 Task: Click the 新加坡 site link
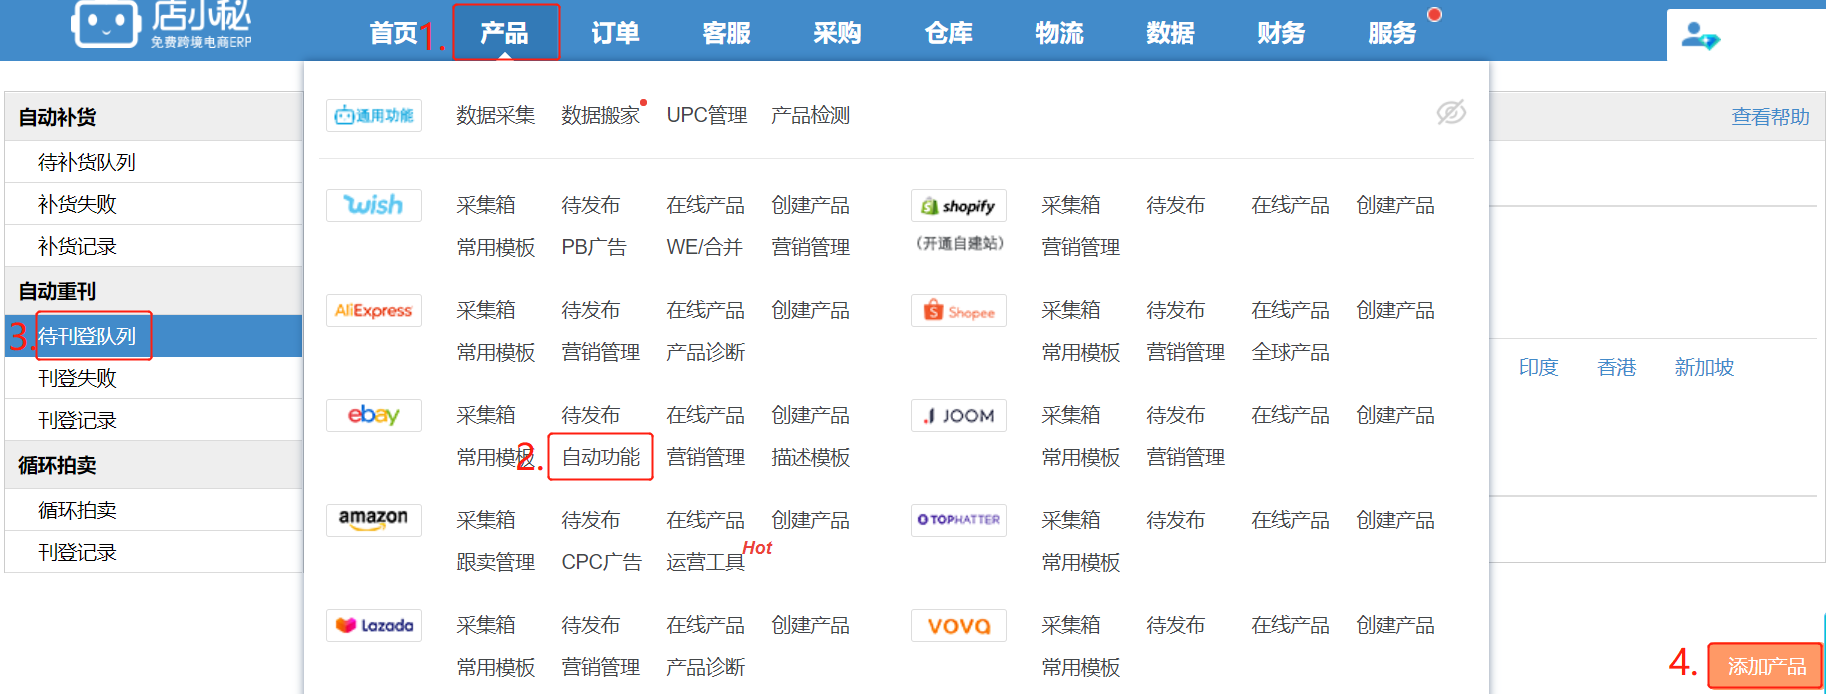click(x=1704, y=367)
